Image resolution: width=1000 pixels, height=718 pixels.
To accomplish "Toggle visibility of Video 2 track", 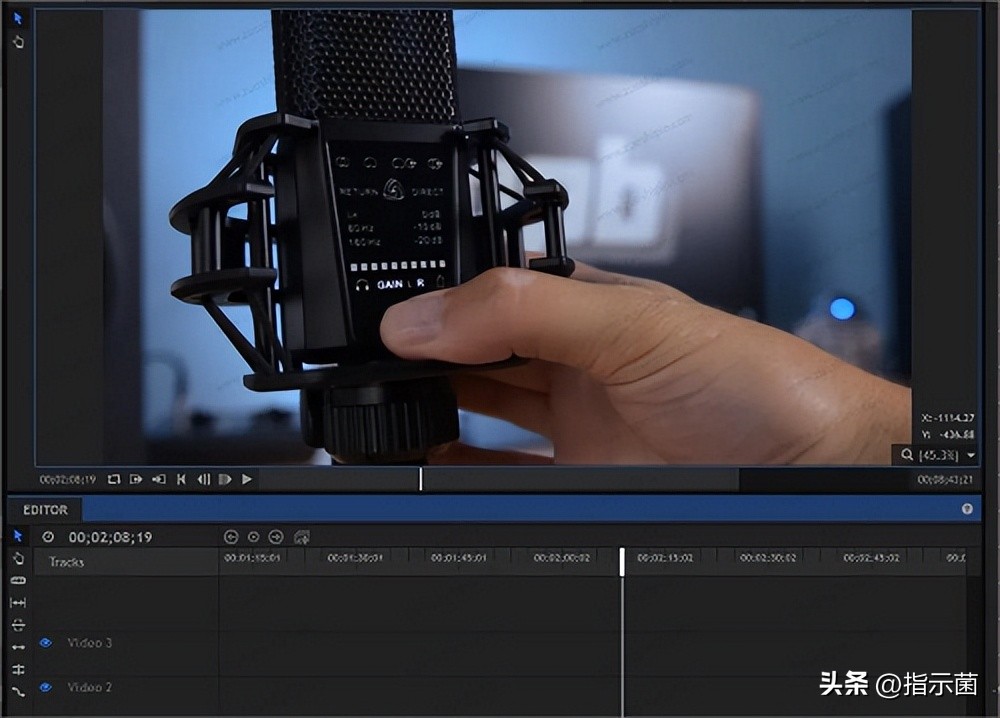I will (45, 688).
